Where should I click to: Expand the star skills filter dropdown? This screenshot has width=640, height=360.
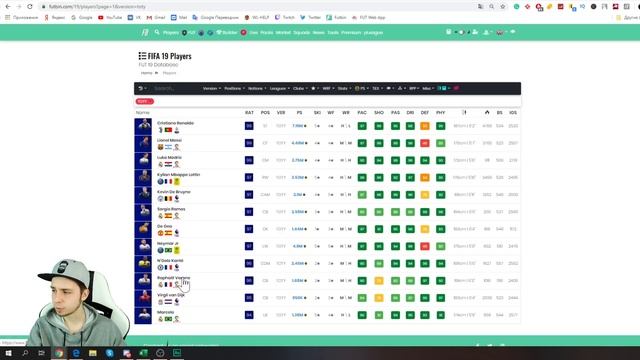tap(315, 88)
